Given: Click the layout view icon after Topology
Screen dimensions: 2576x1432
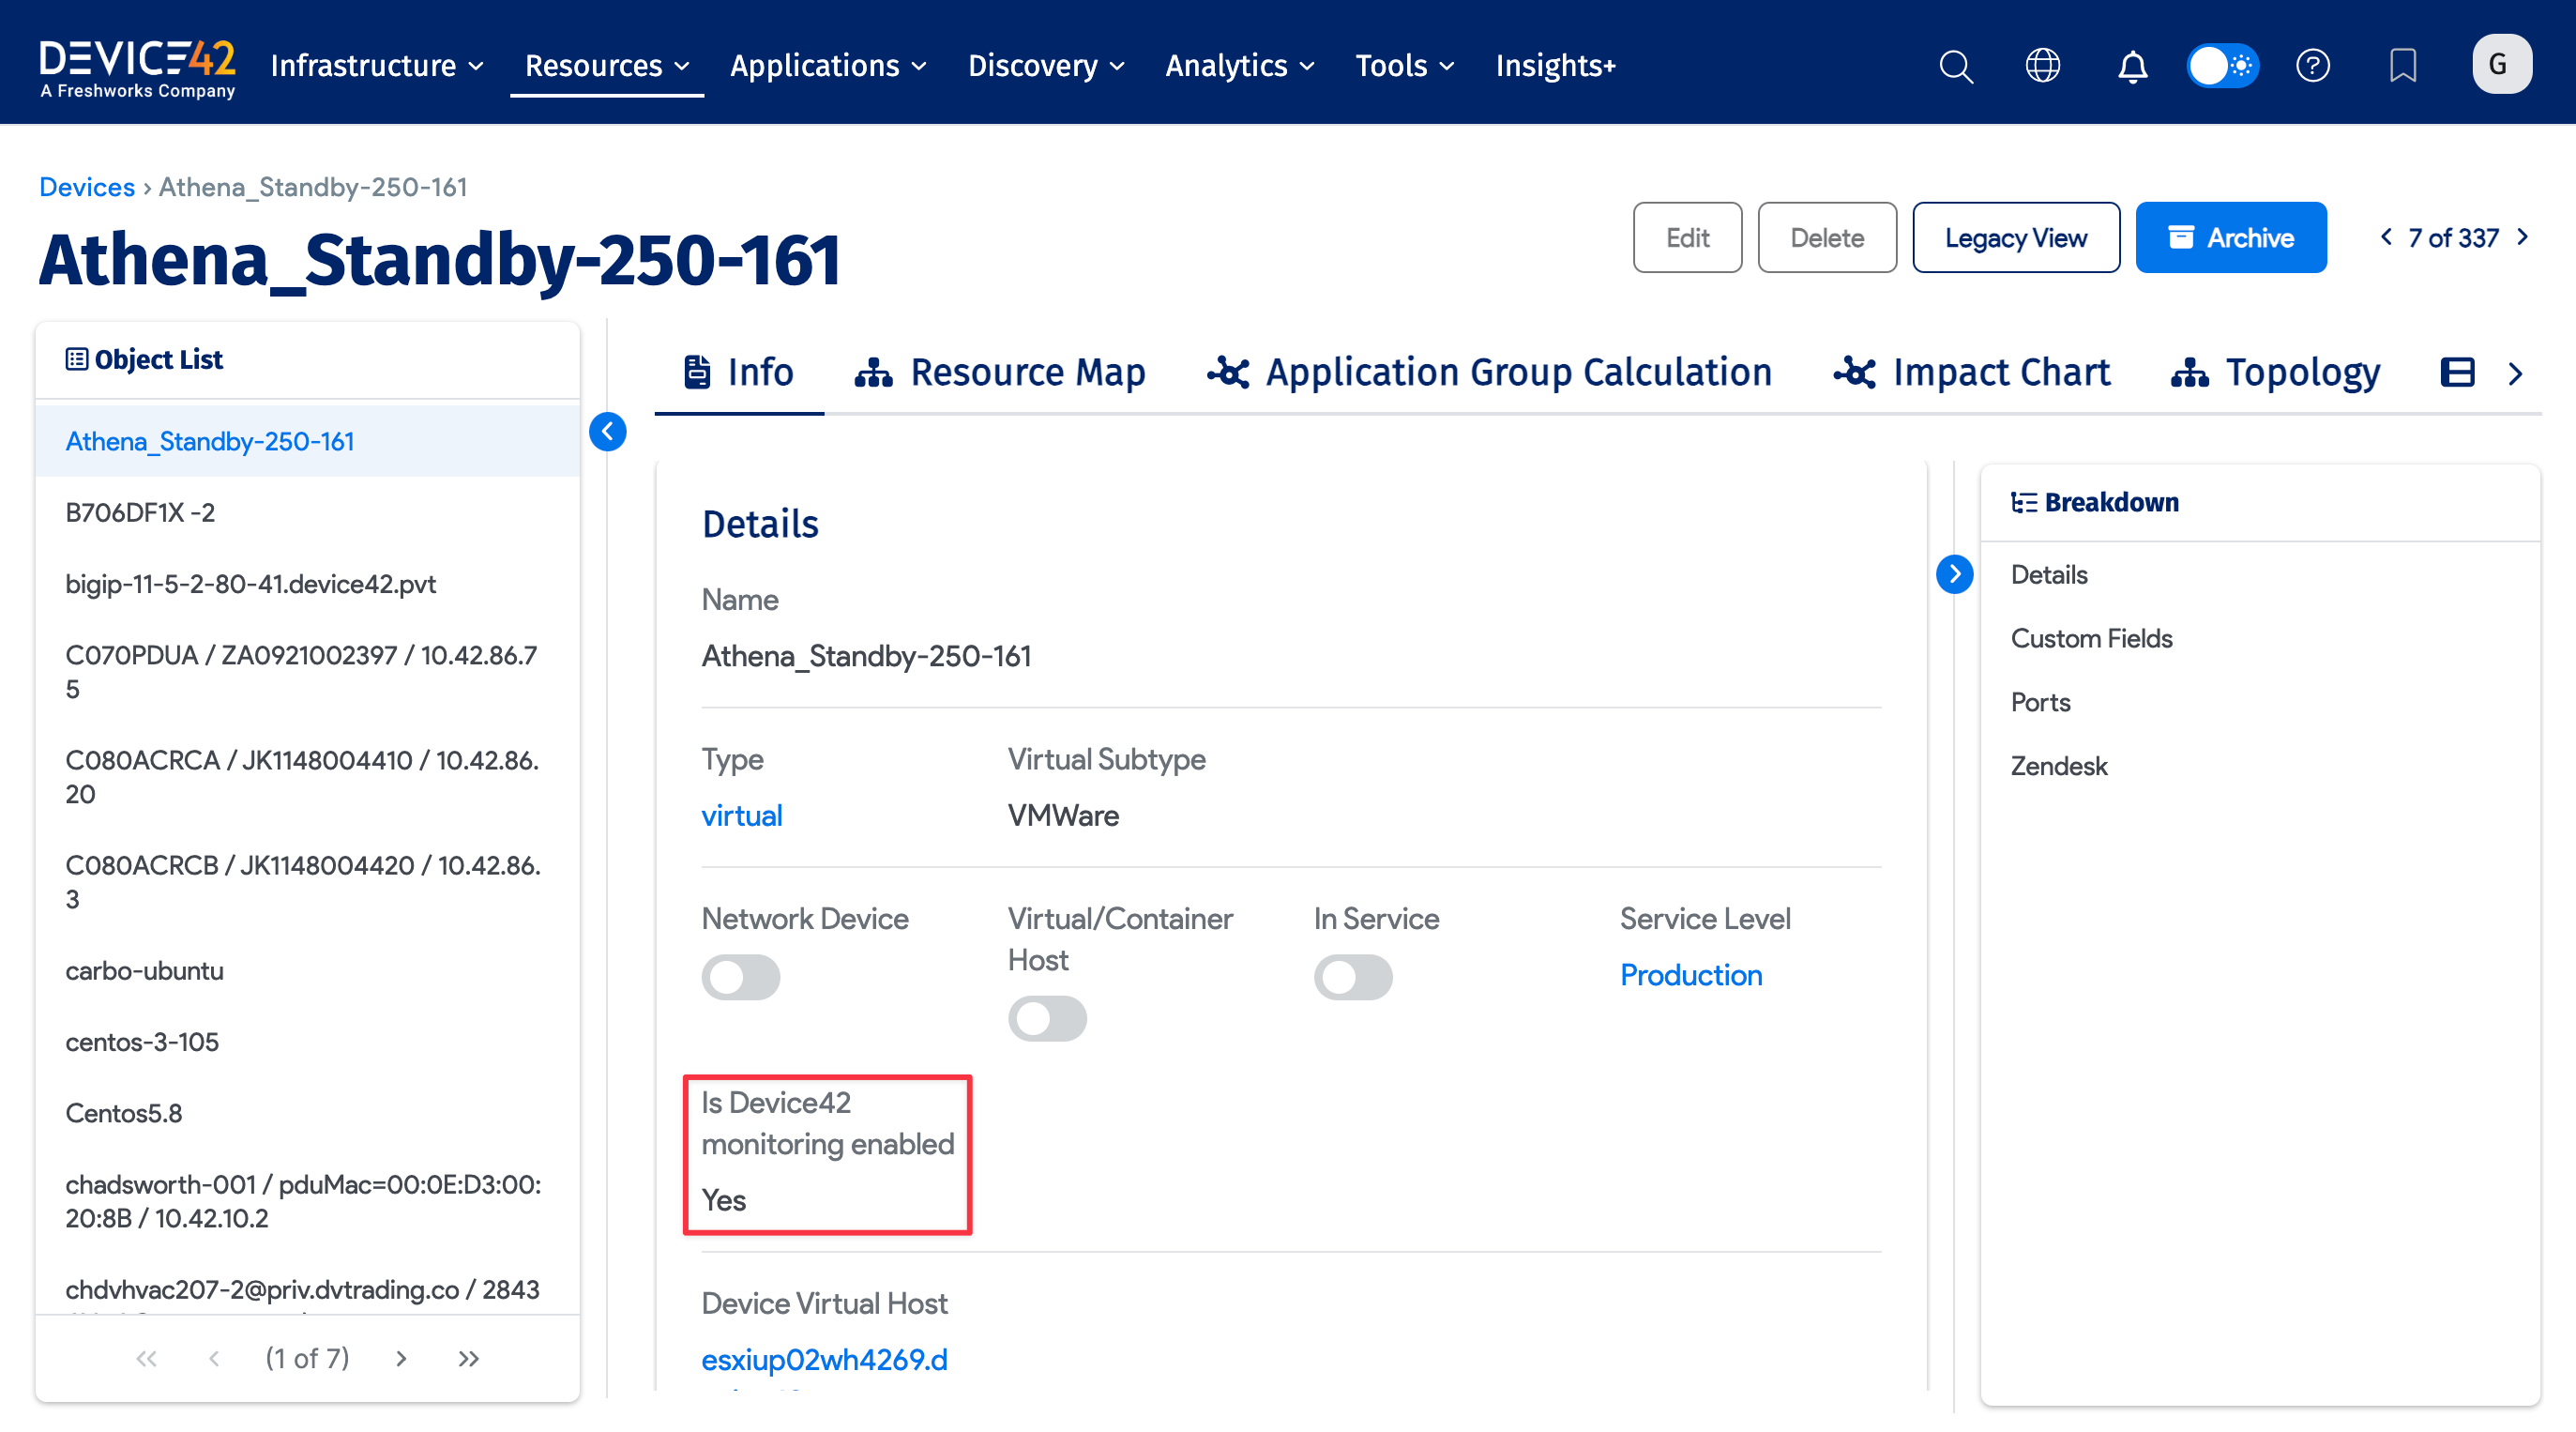Looking at the screenshot, I should click(2457, 373).
